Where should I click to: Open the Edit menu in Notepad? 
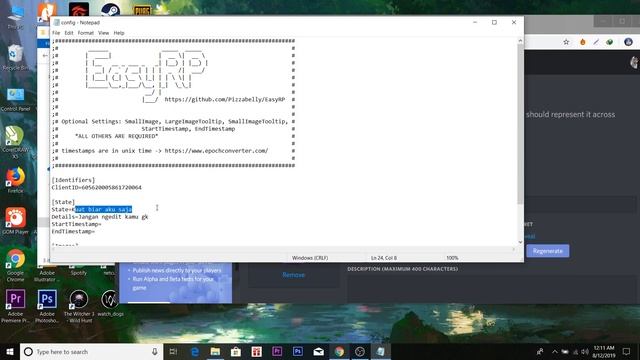pyautogui.click(x=69, y=33)
